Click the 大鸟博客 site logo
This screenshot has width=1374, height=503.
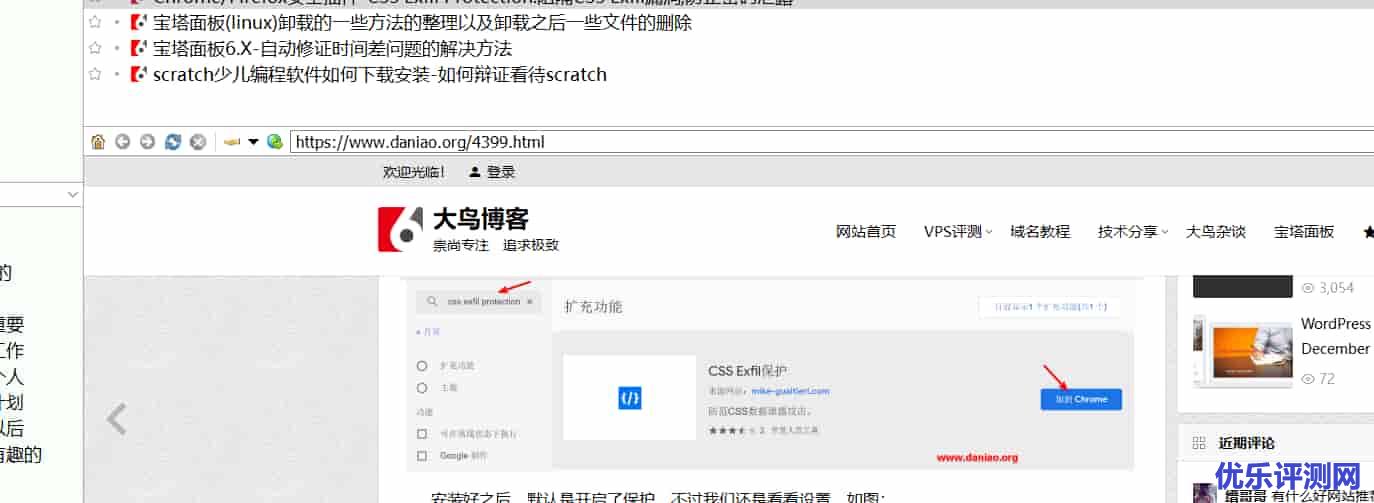point(468,229)
